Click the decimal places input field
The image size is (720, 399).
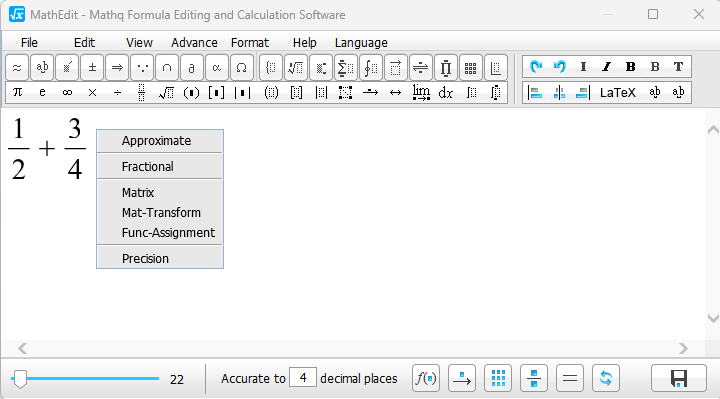coord(303,377)
